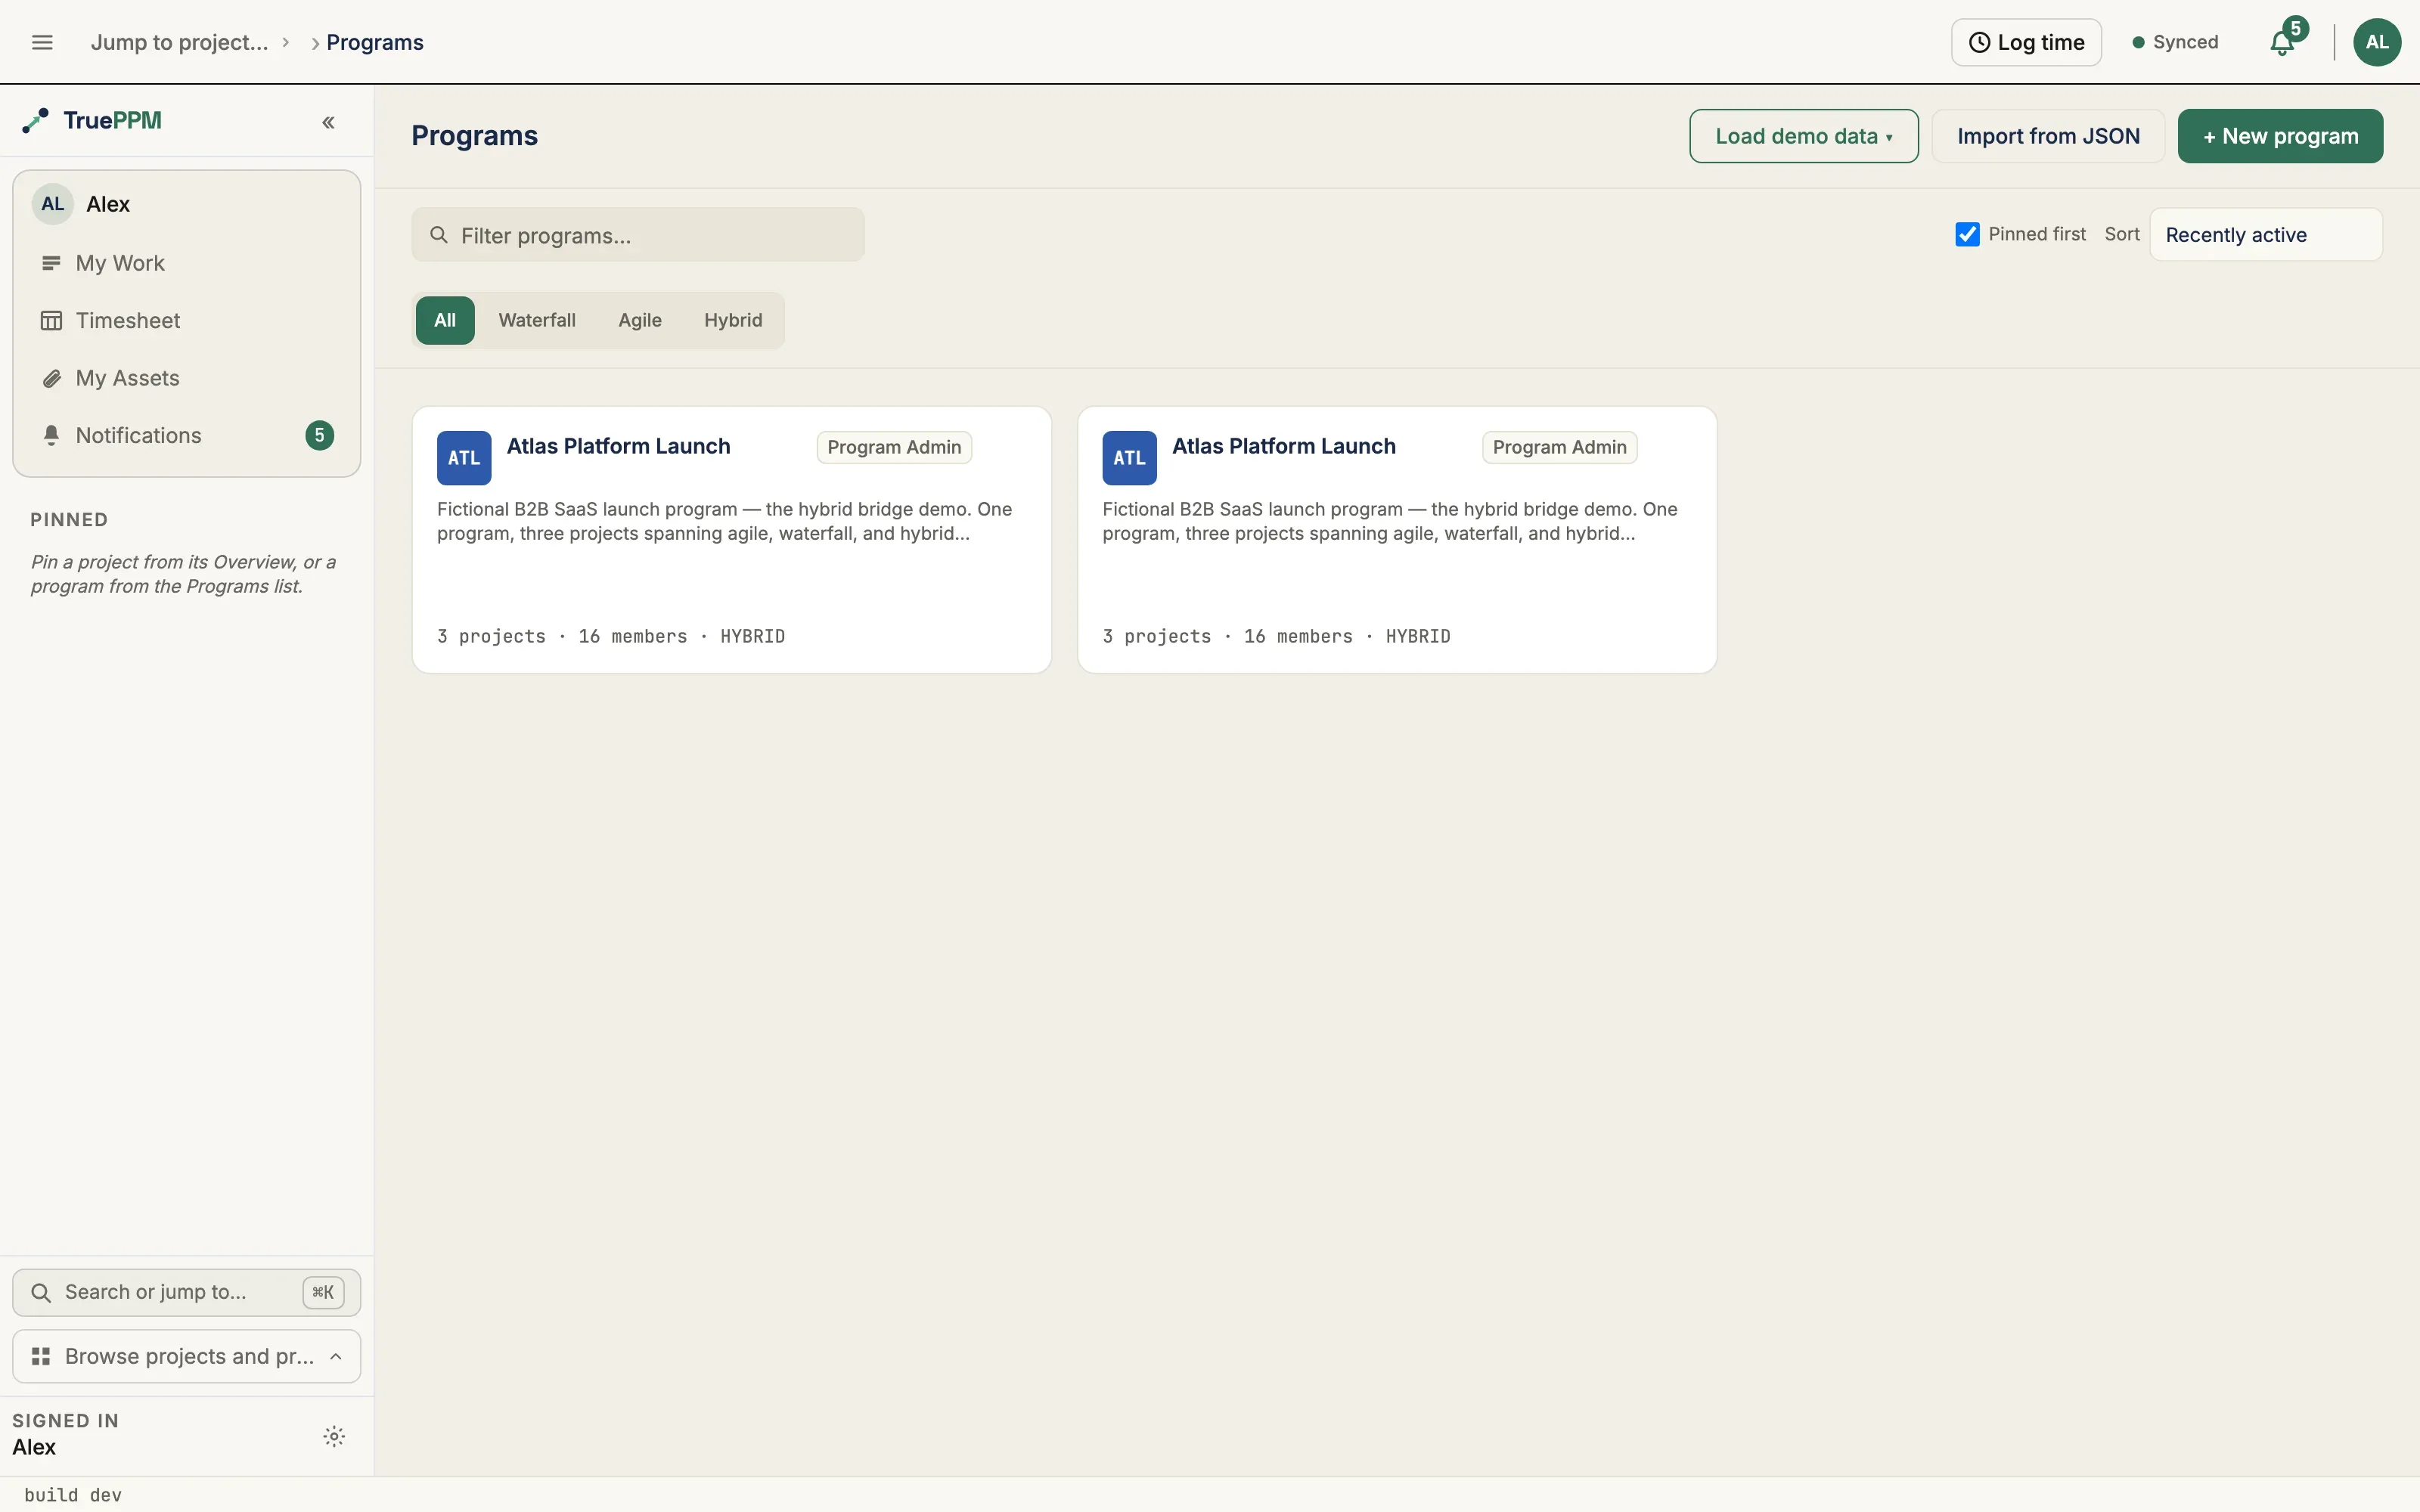
Task: Click the Timesheet table icon
Action: [x=51, y=321]
